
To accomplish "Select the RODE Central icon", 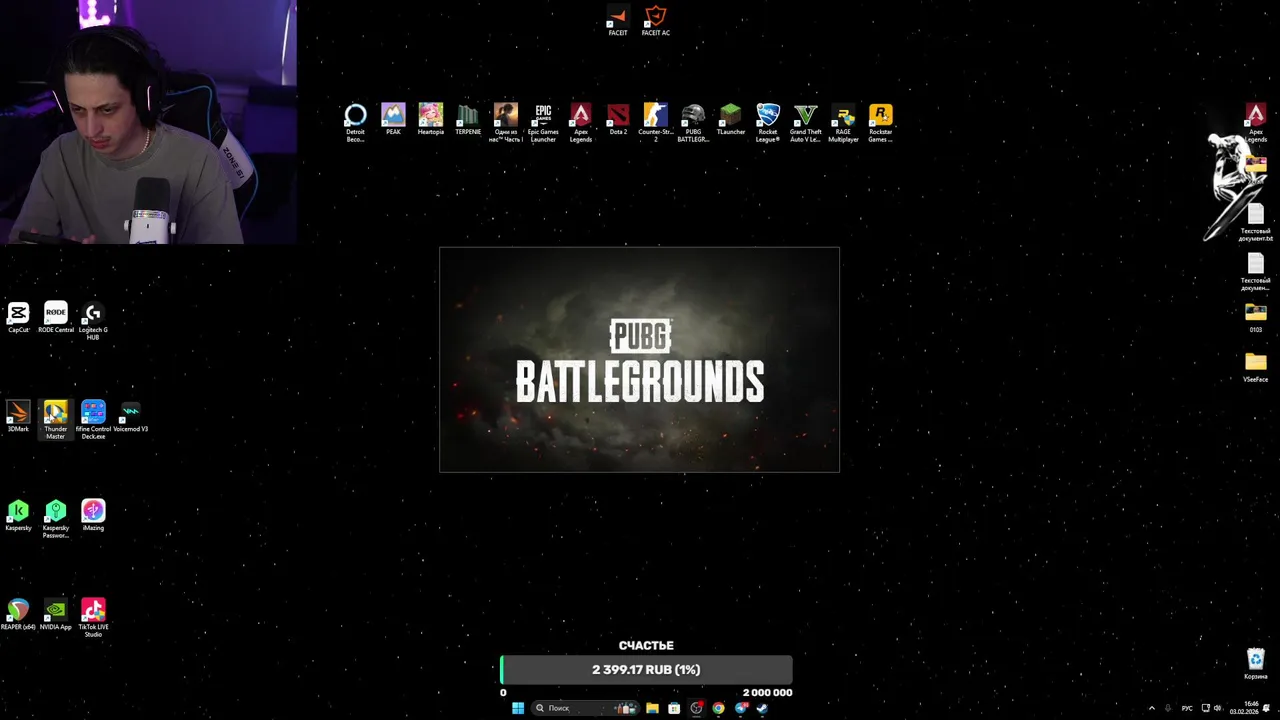I will [x=56, y=318].
